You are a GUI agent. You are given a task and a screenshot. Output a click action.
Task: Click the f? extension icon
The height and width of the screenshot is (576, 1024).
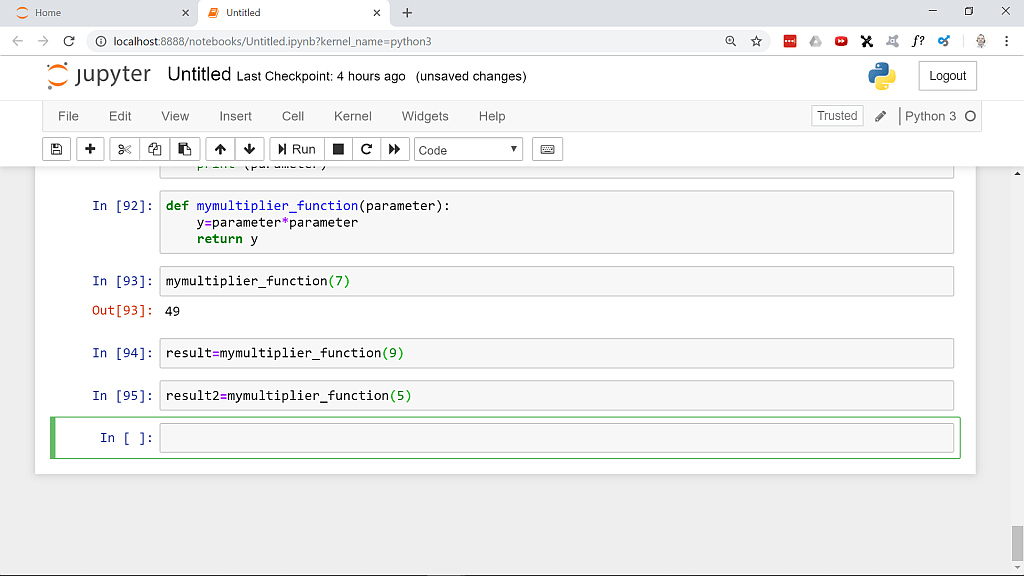tap(918, 41)
